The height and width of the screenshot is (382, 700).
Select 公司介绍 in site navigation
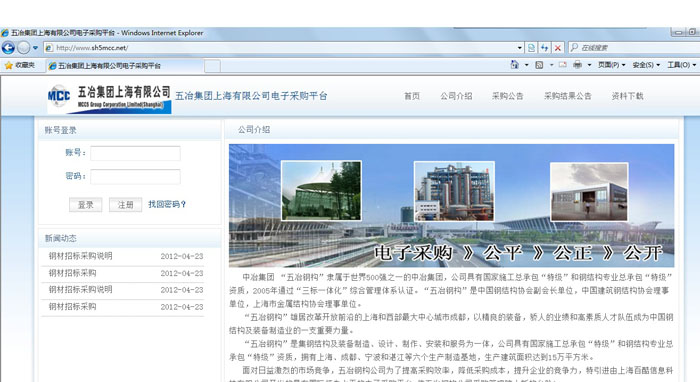click(456, 96)
